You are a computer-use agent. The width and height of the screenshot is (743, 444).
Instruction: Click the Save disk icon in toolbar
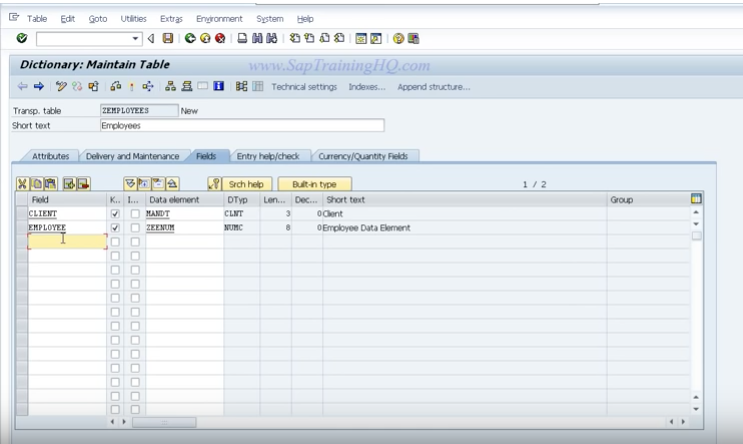coord(166,38)
